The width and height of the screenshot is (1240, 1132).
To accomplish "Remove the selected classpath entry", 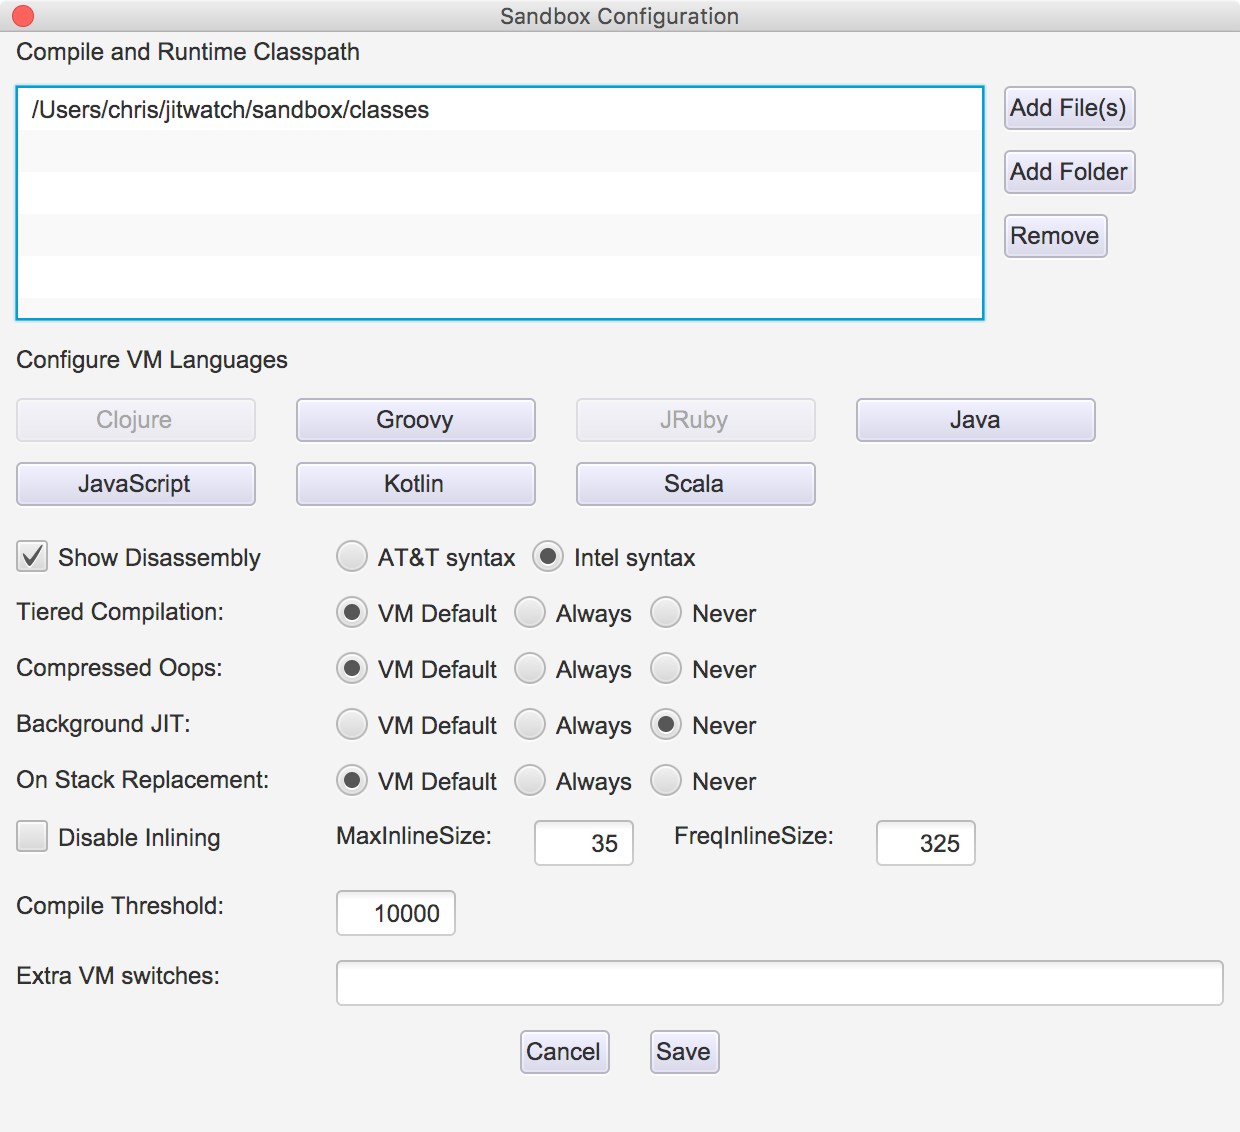I will pos(1055,236).
